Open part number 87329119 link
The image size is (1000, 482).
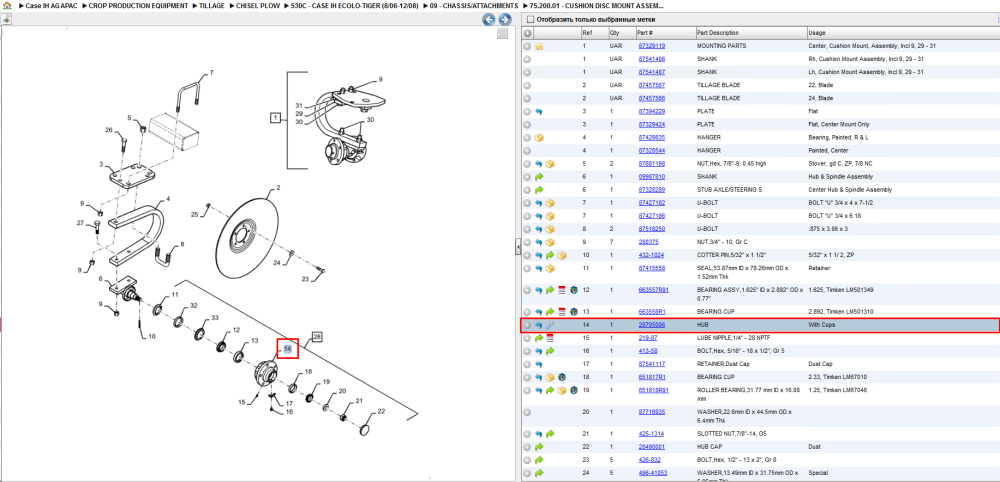[652, 47]
